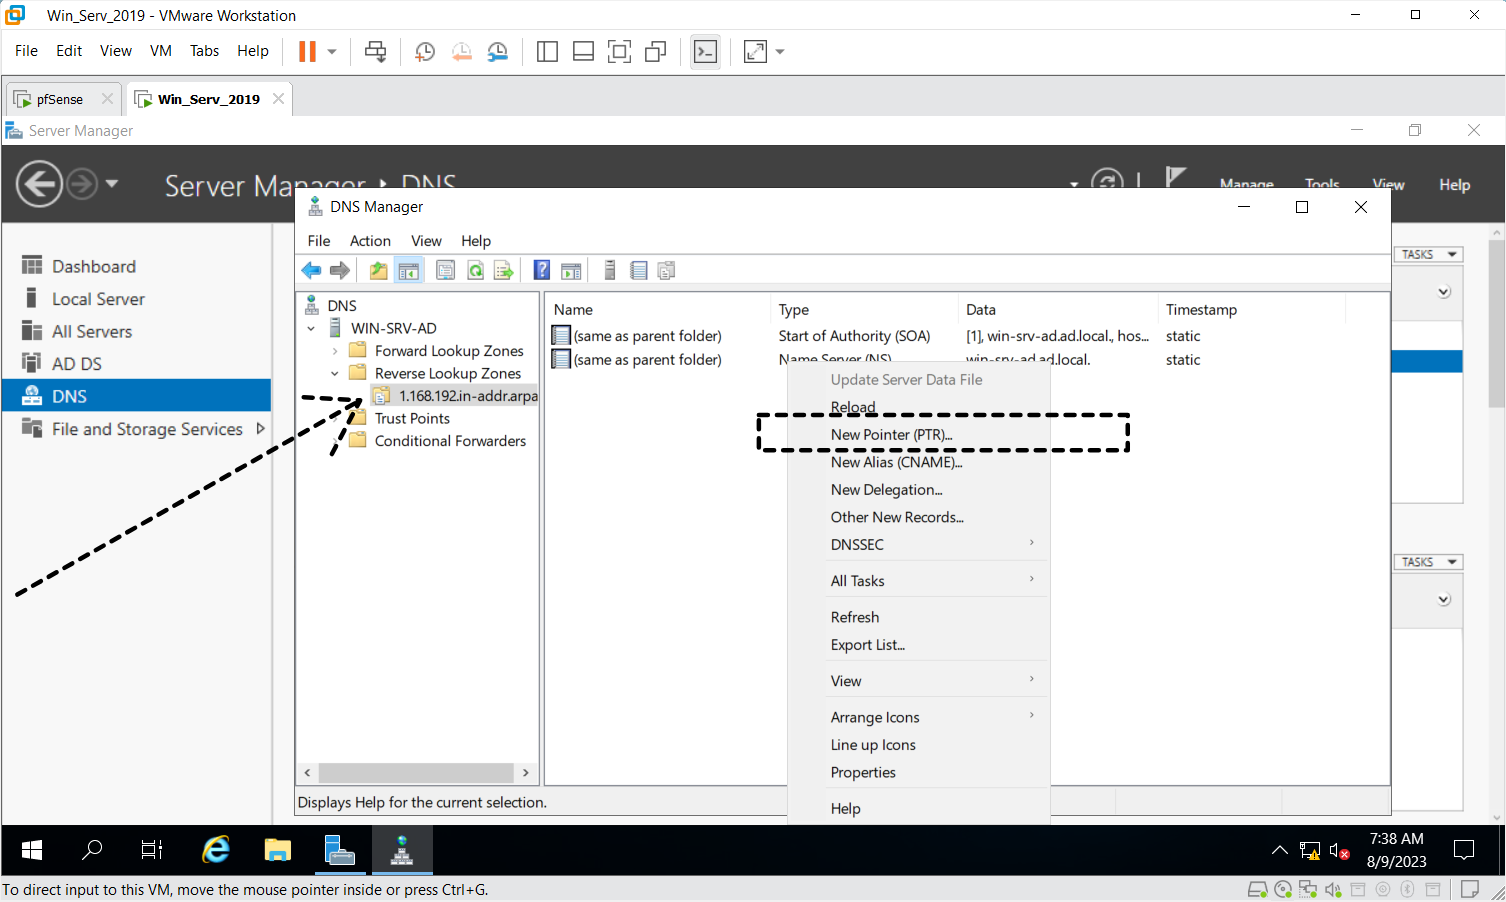1506x902 pixels.
Task: Click the multiple records icon in DNS toolbar
Action: click(667, 270)
